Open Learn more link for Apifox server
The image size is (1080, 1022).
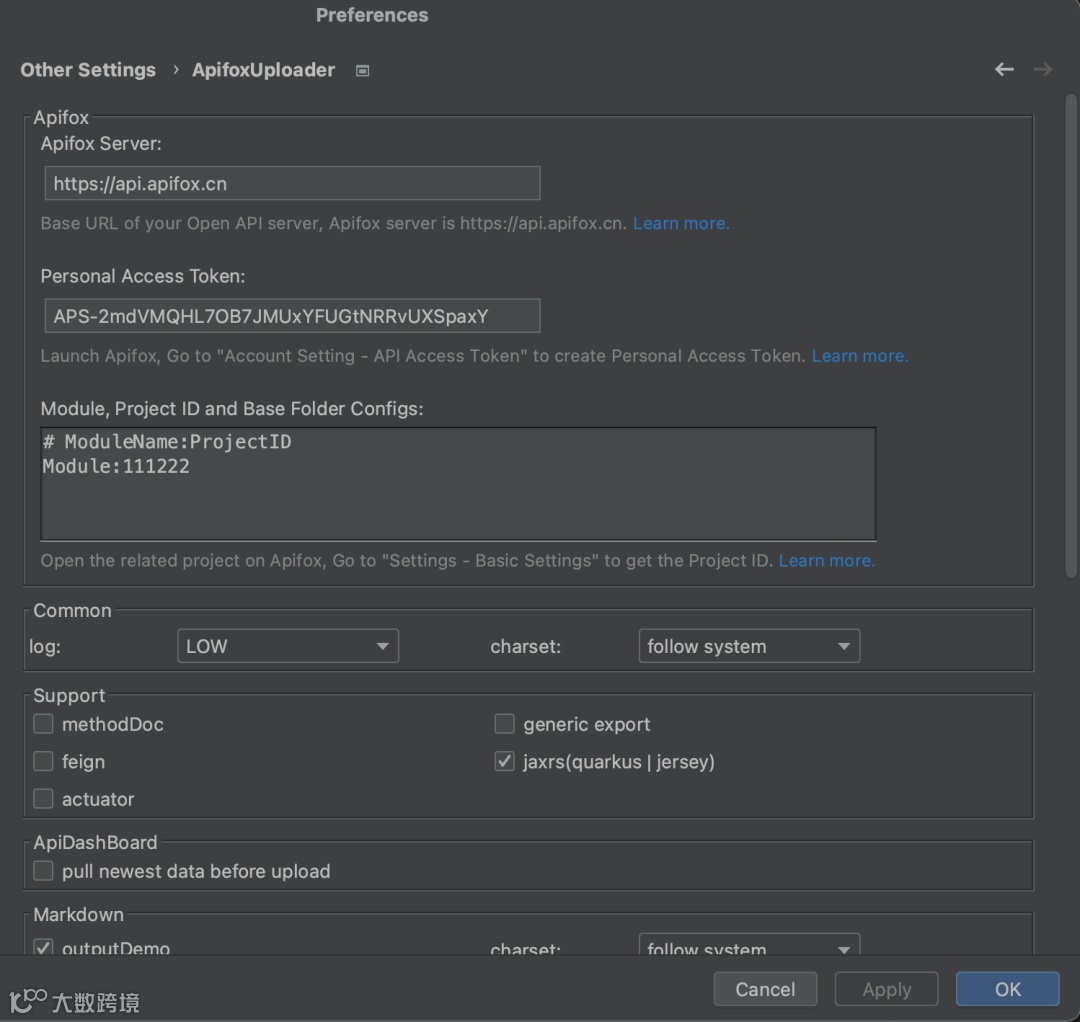[x=681, y=223]
